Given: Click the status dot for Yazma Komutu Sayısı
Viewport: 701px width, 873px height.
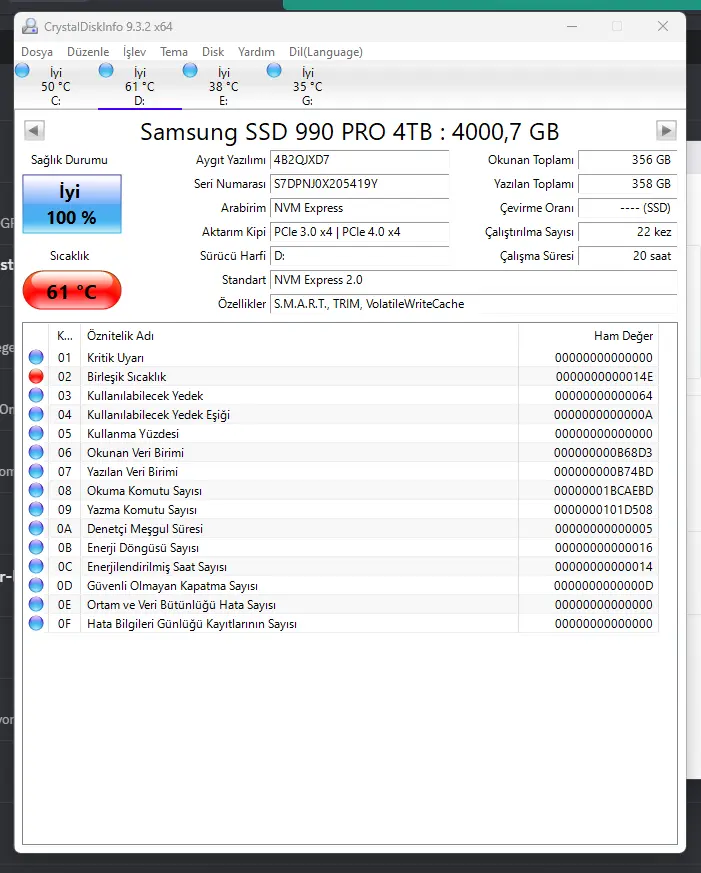Looking at the screenshot, I should coord(36,509).
